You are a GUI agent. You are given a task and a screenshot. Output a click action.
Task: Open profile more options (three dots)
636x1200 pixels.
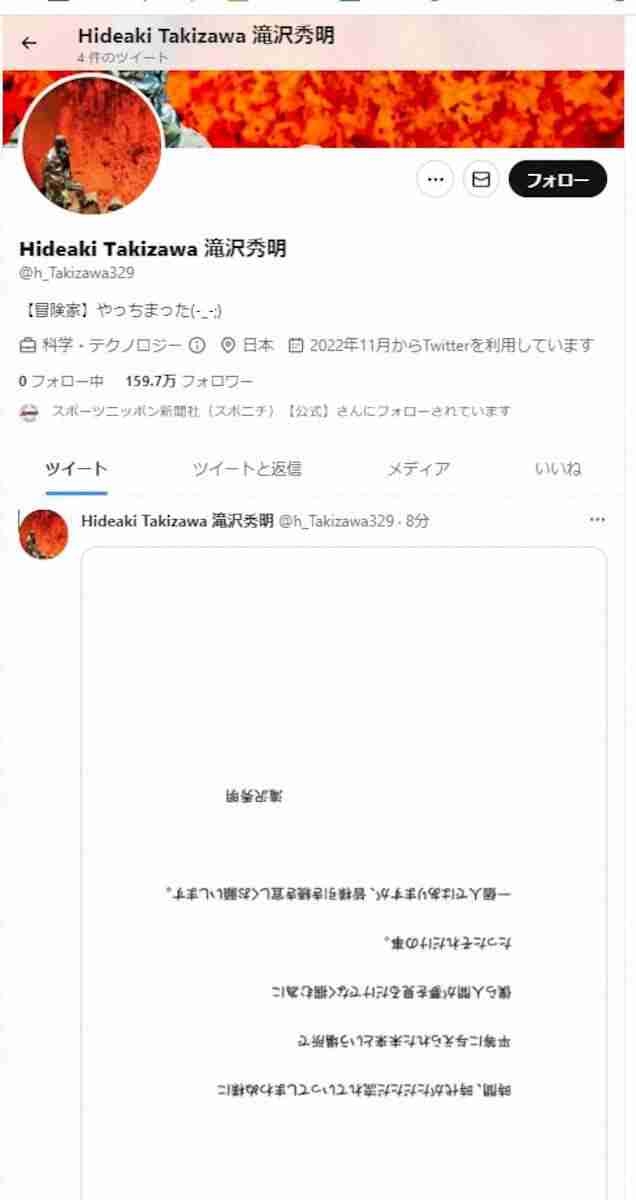click(435, 179)
